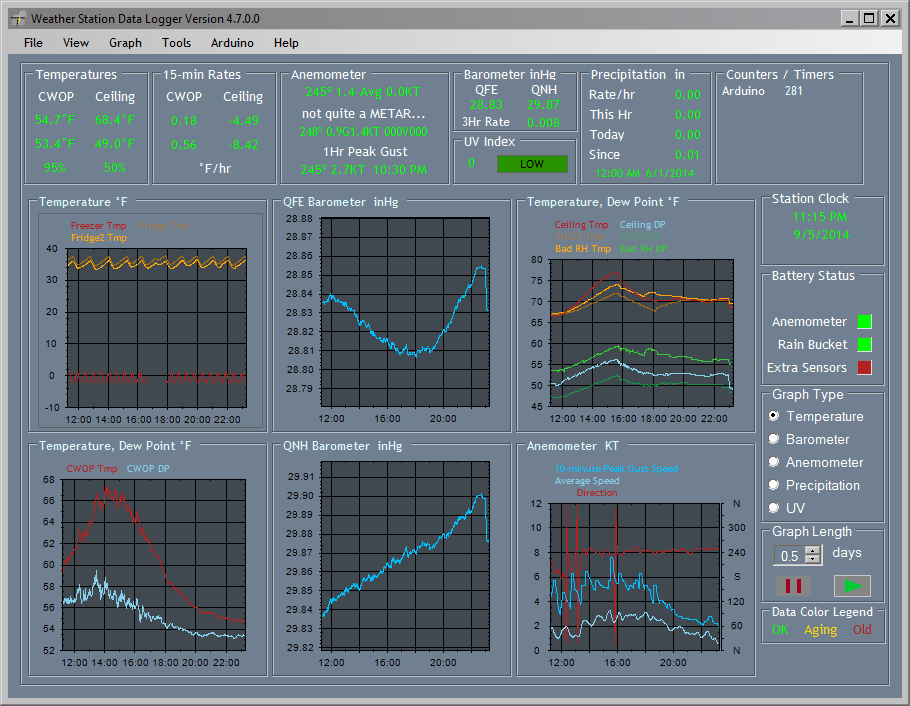910x706 pixels.
Task: Open the Tools menu
Action: (x=176, y=43)
